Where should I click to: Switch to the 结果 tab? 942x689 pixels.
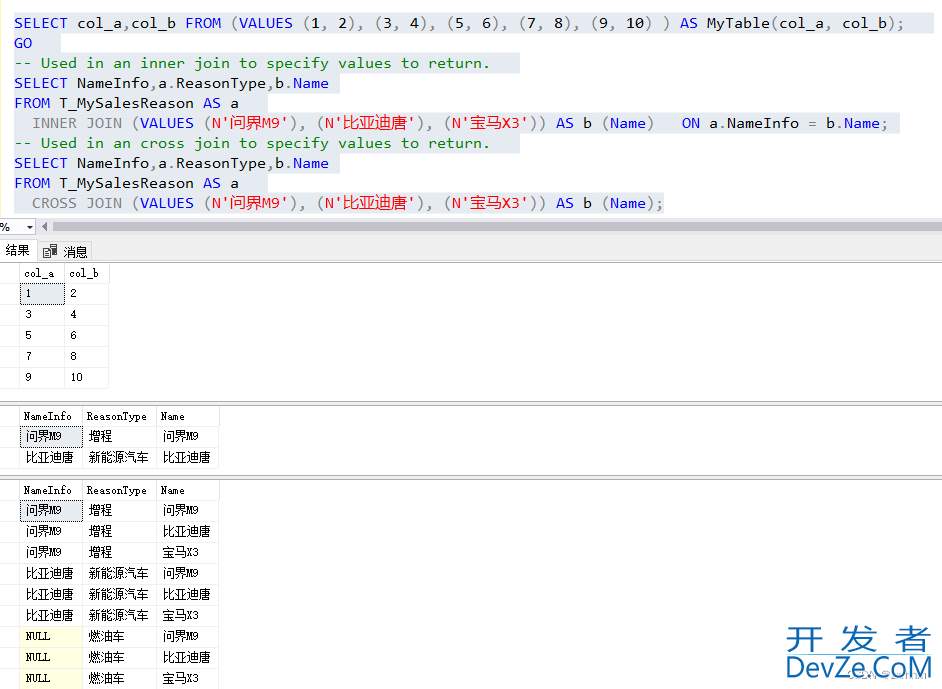click(17, 250)
